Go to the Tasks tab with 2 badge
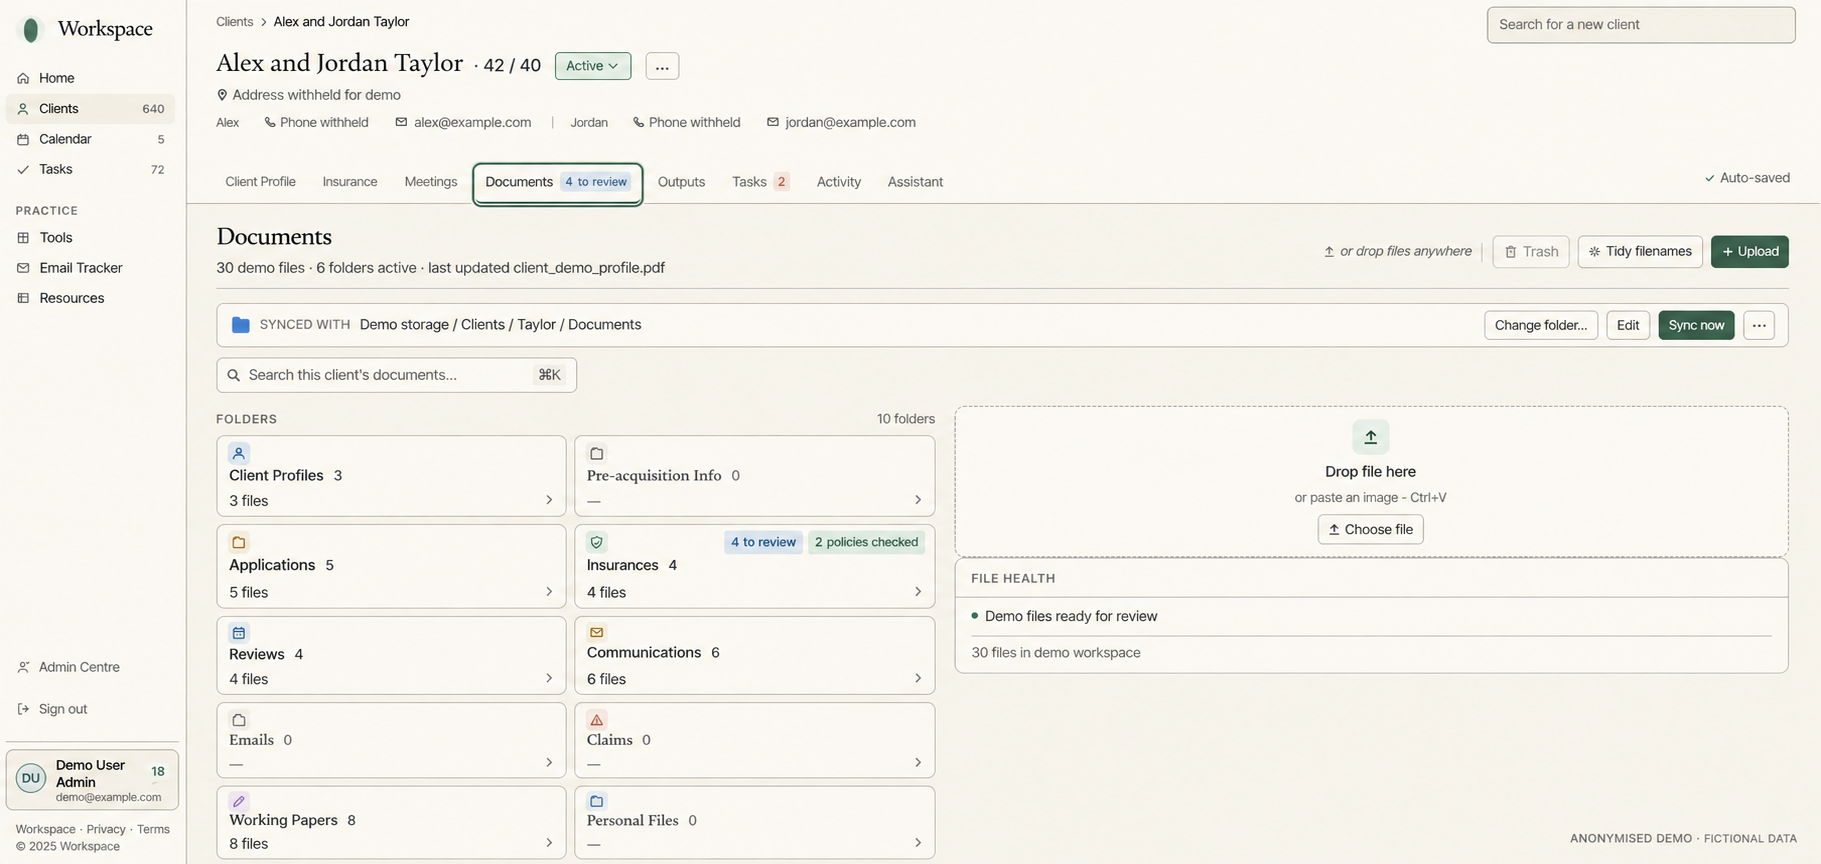 point(760,182)
